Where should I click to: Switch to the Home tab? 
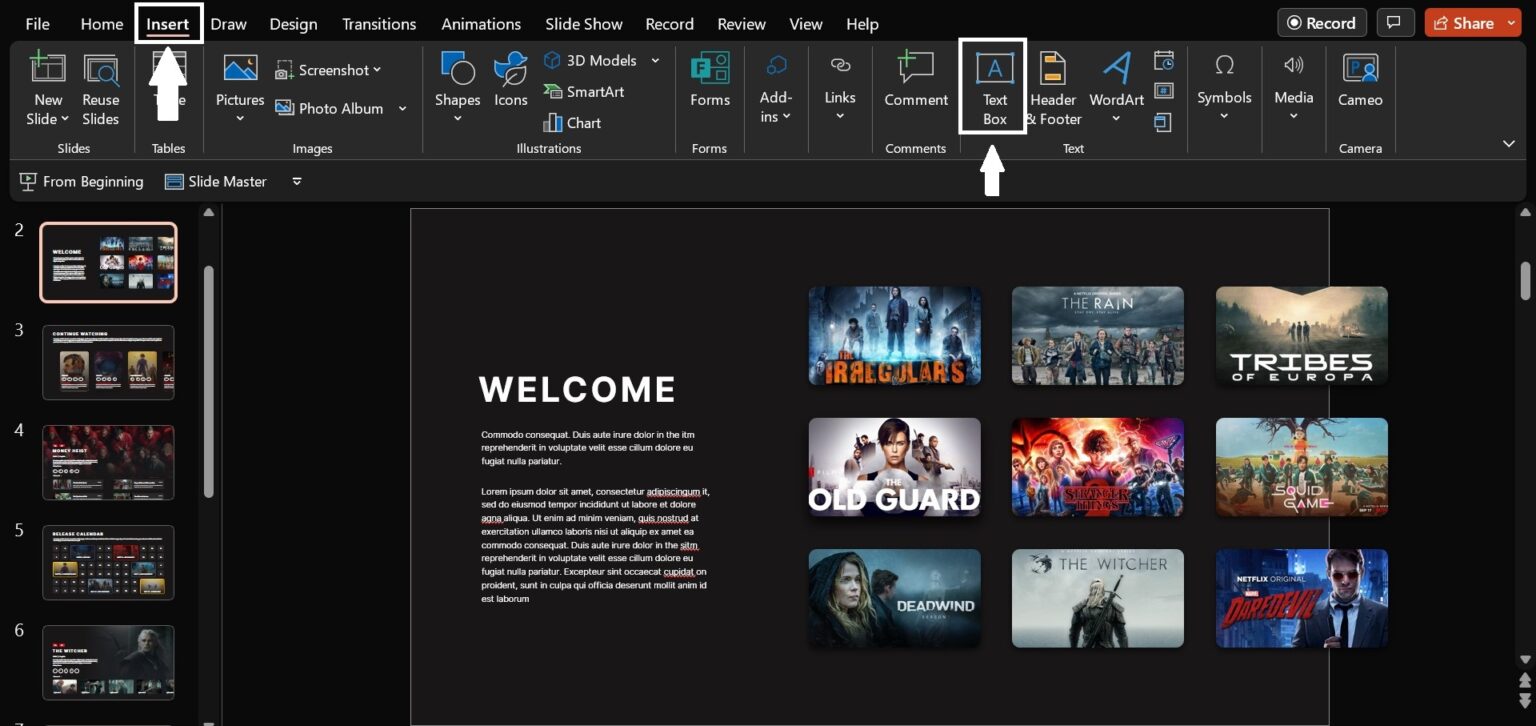[x=101, y=24]
